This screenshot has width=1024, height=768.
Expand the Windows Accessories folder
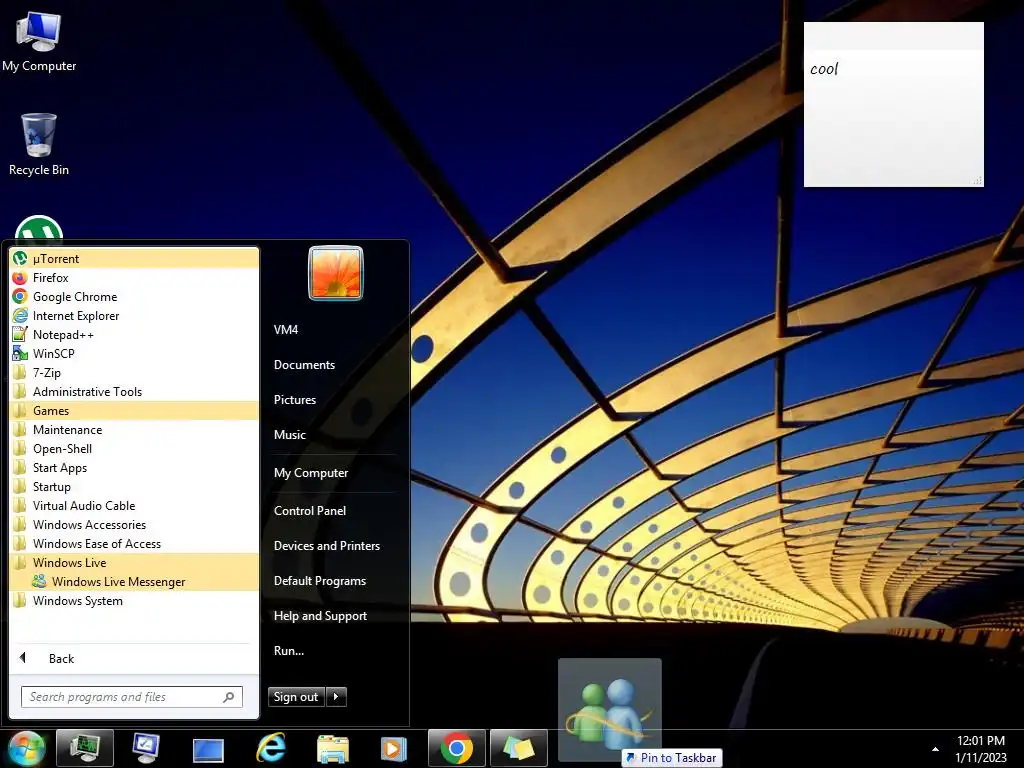pos(135,524)
